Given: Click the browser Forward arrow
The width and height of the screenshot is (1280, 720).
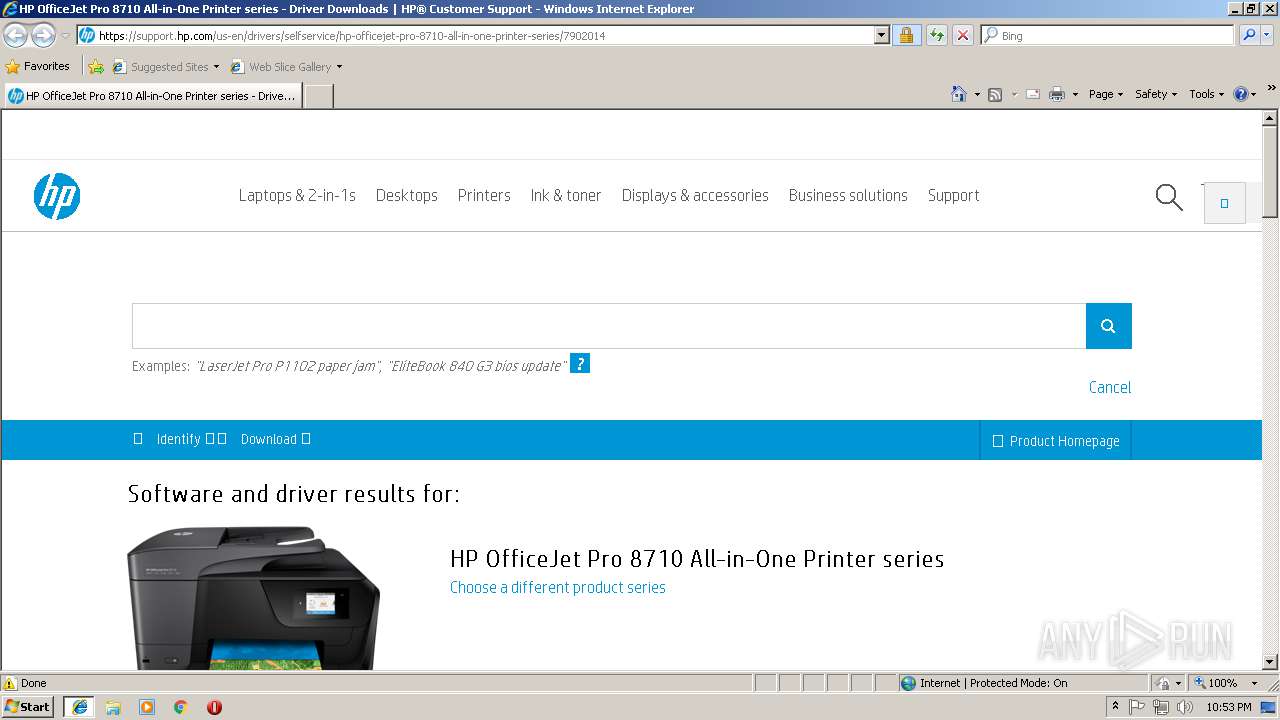Looking at the screenshot, I should tap(43, 35).
